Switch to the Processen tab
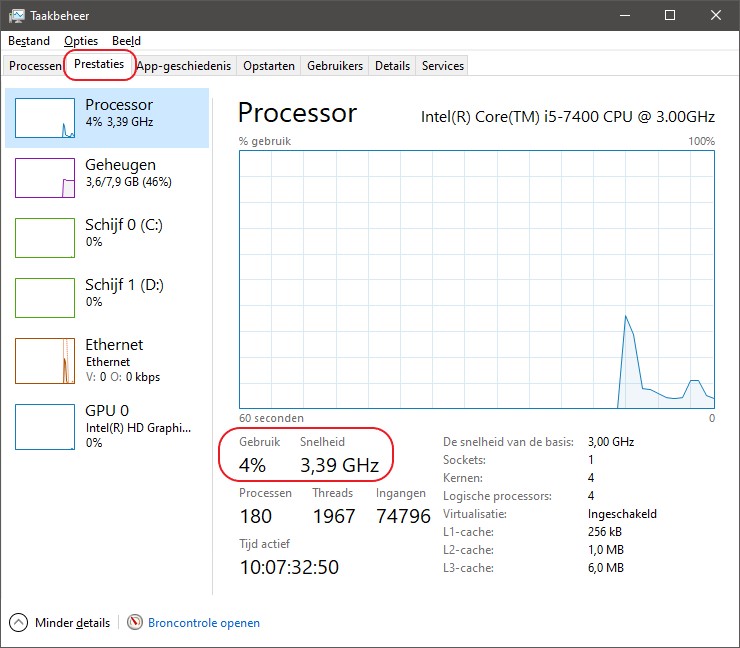 [35, 66]
